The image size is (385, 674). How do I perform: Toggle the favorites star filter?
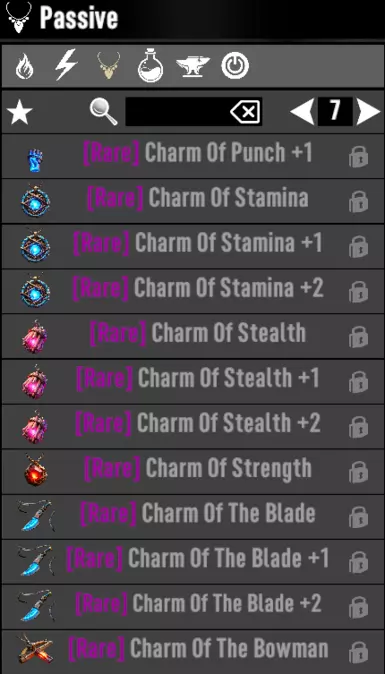[x=20, y=113]
